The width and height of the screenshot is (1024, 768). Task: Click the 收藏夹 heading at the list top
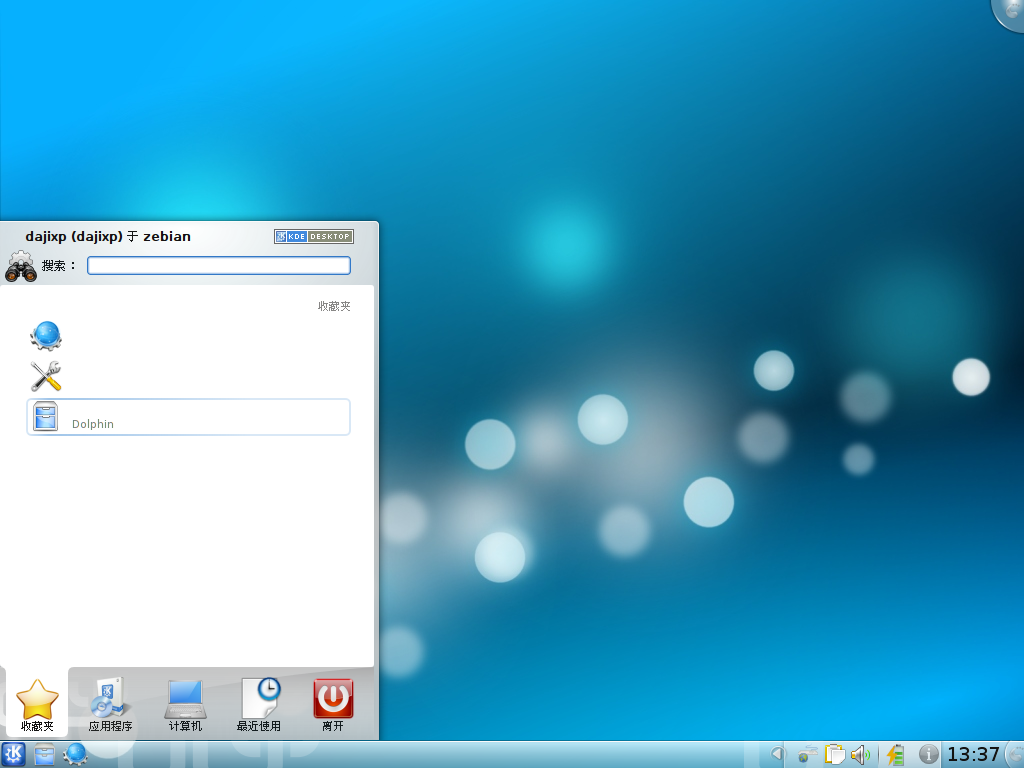[334, 306]
